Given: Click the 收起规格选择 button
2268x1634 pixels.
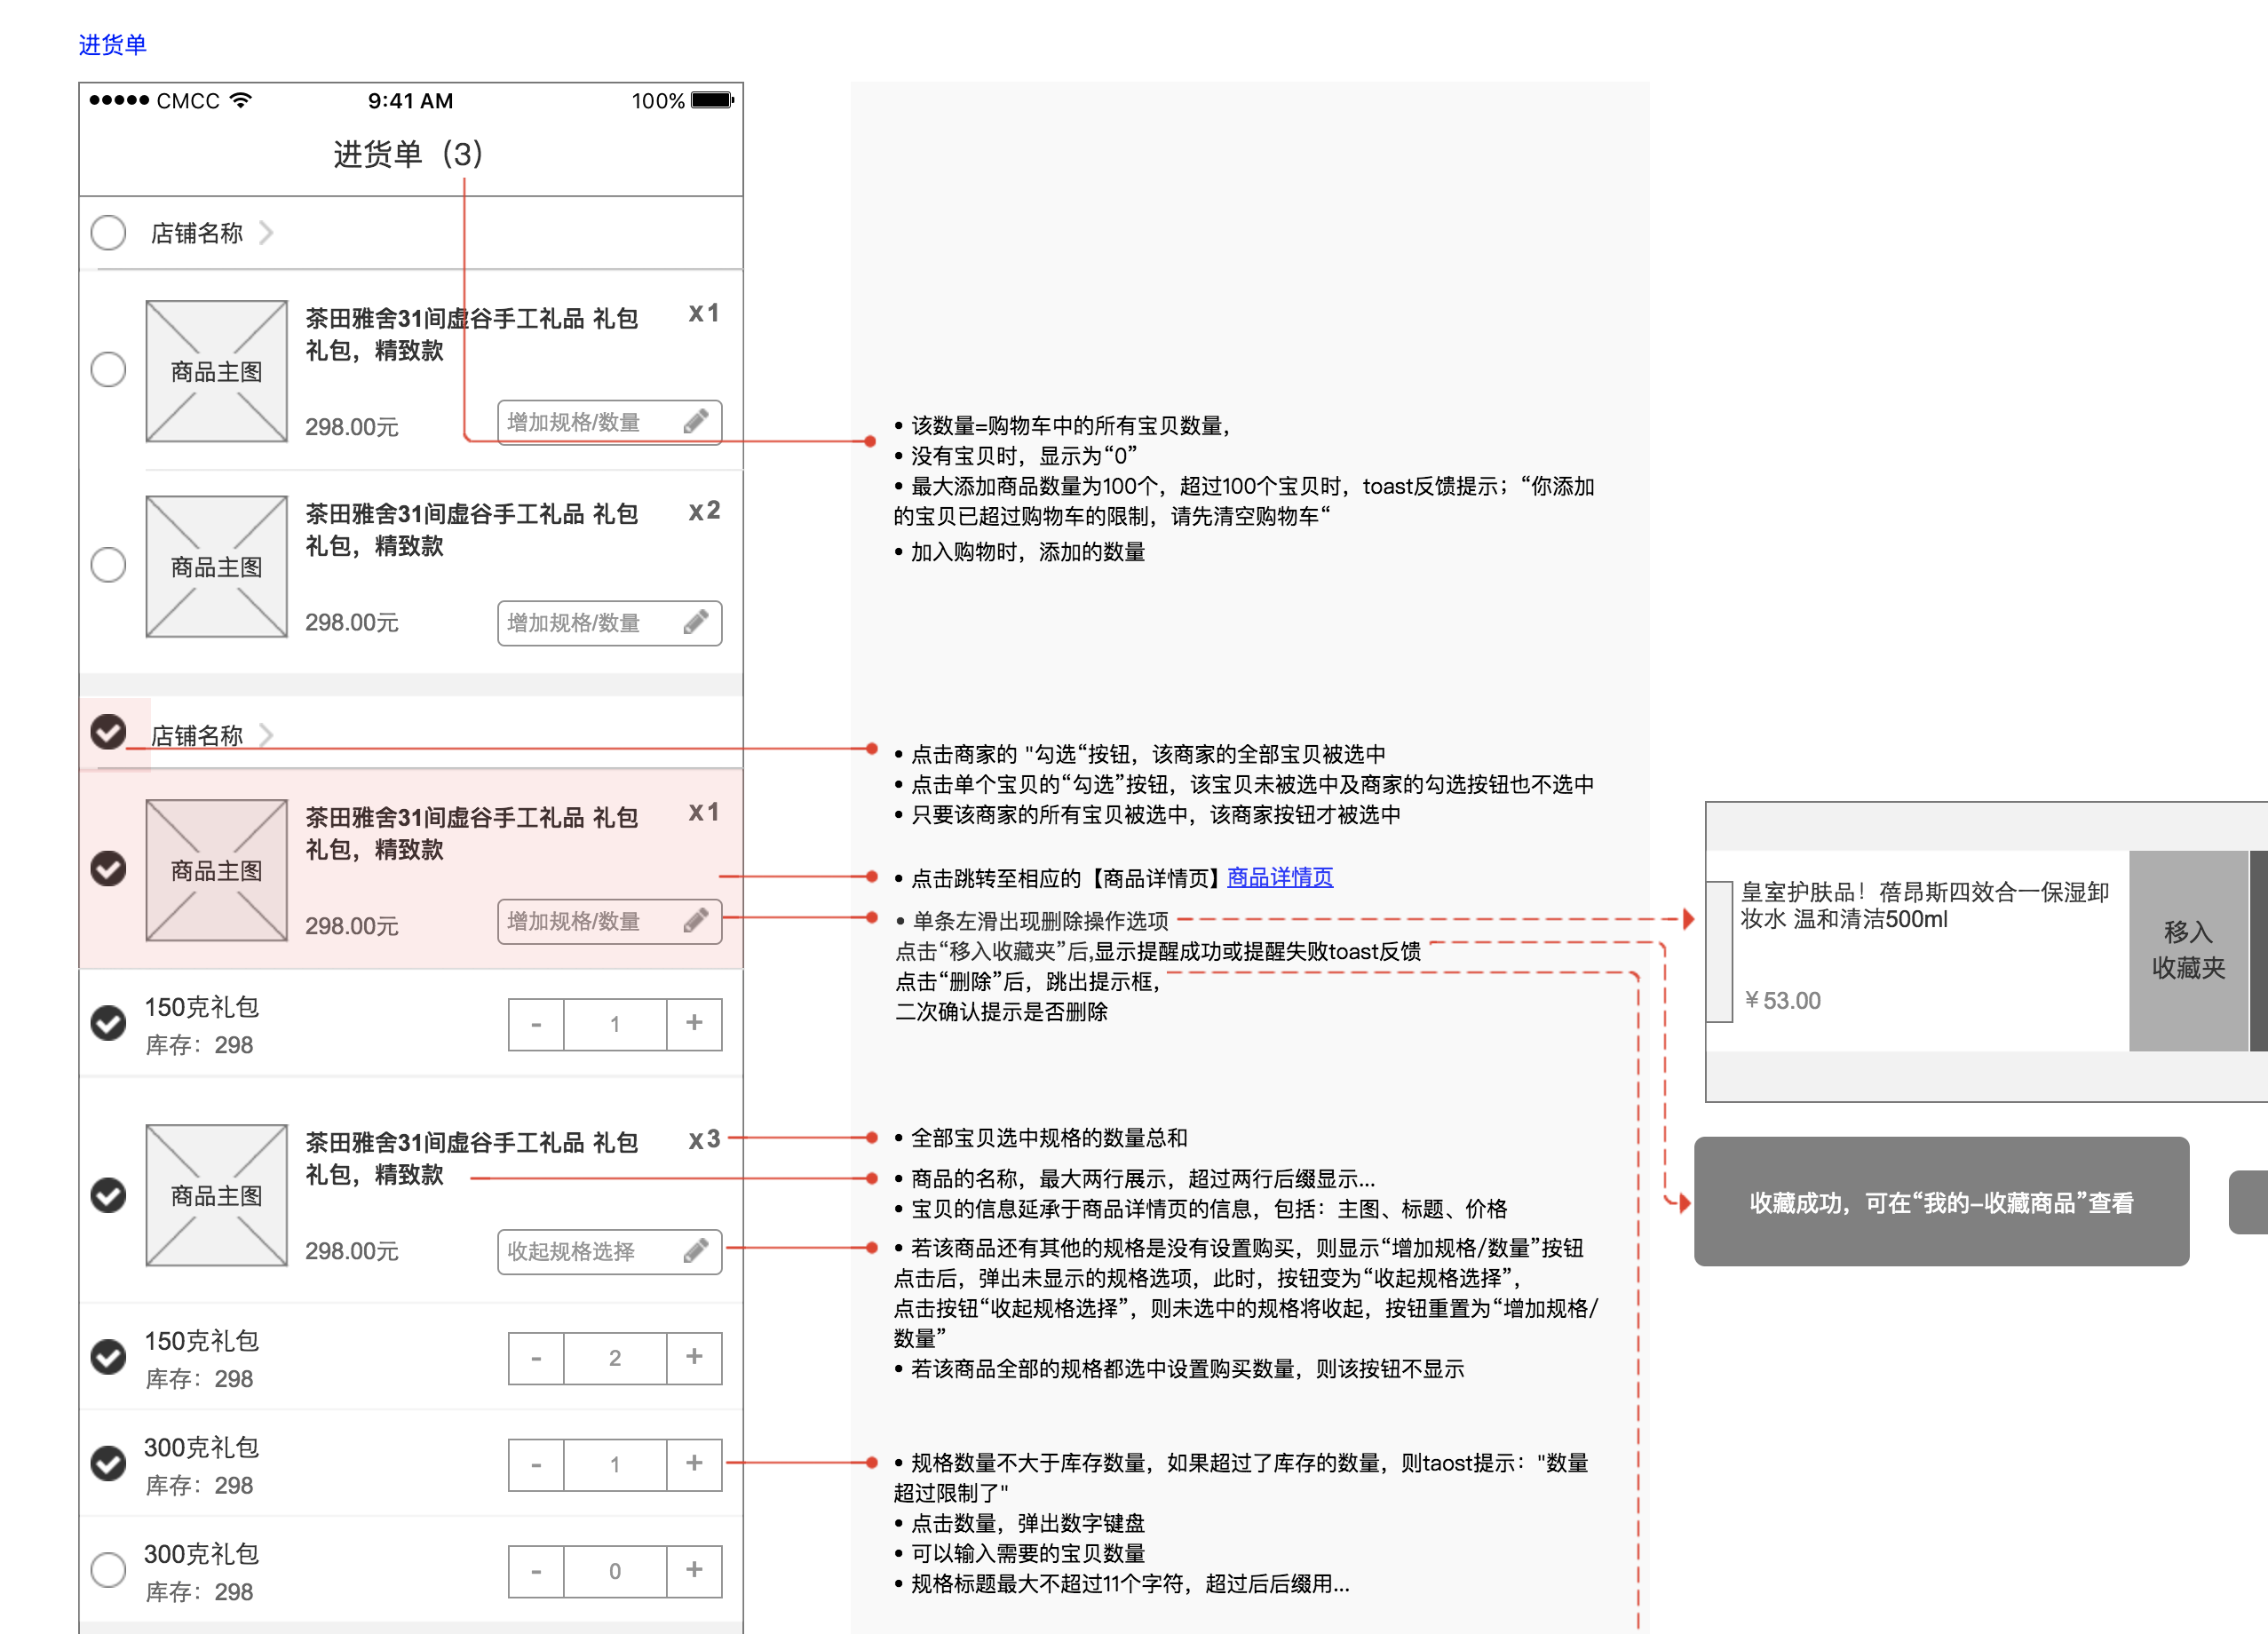Looking at the screenshot, I should (x=609, y=1251).
